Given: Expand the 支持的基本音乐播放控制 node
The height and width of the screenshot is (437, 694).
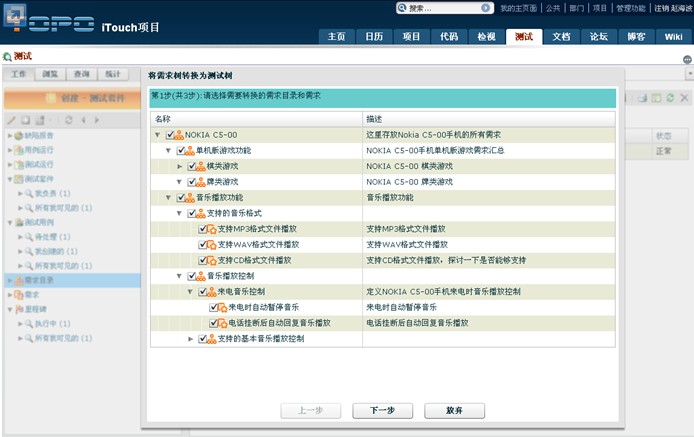Looking at the screenshot, I should pyautogui.click(x=190, y=339).
